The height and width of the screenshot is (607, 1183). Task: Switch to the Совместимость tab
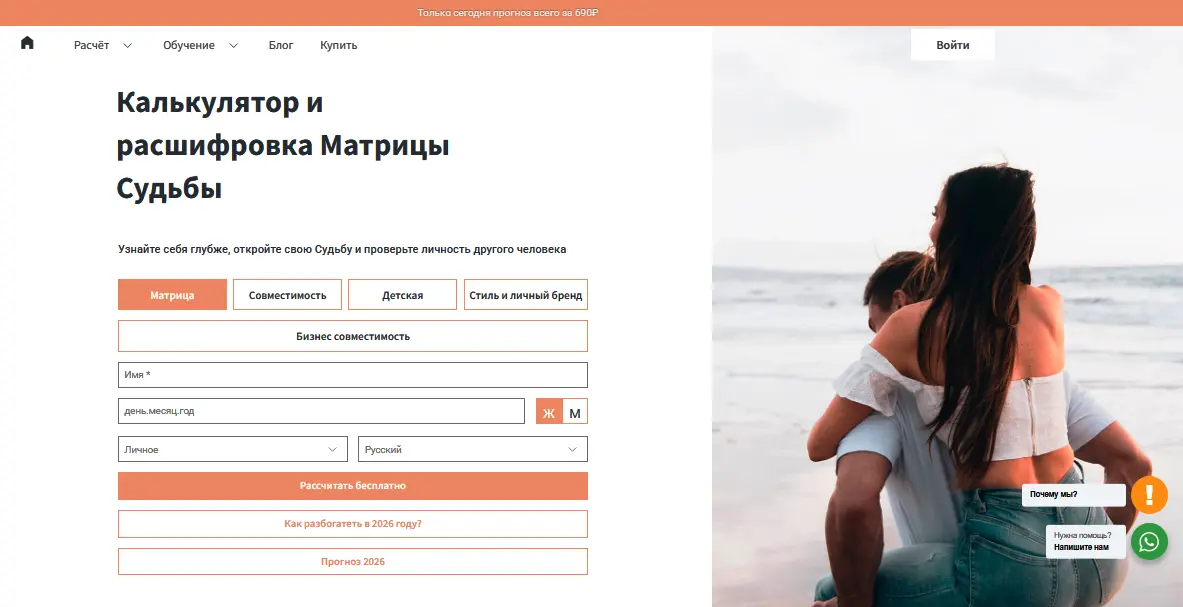coord(287,295)
